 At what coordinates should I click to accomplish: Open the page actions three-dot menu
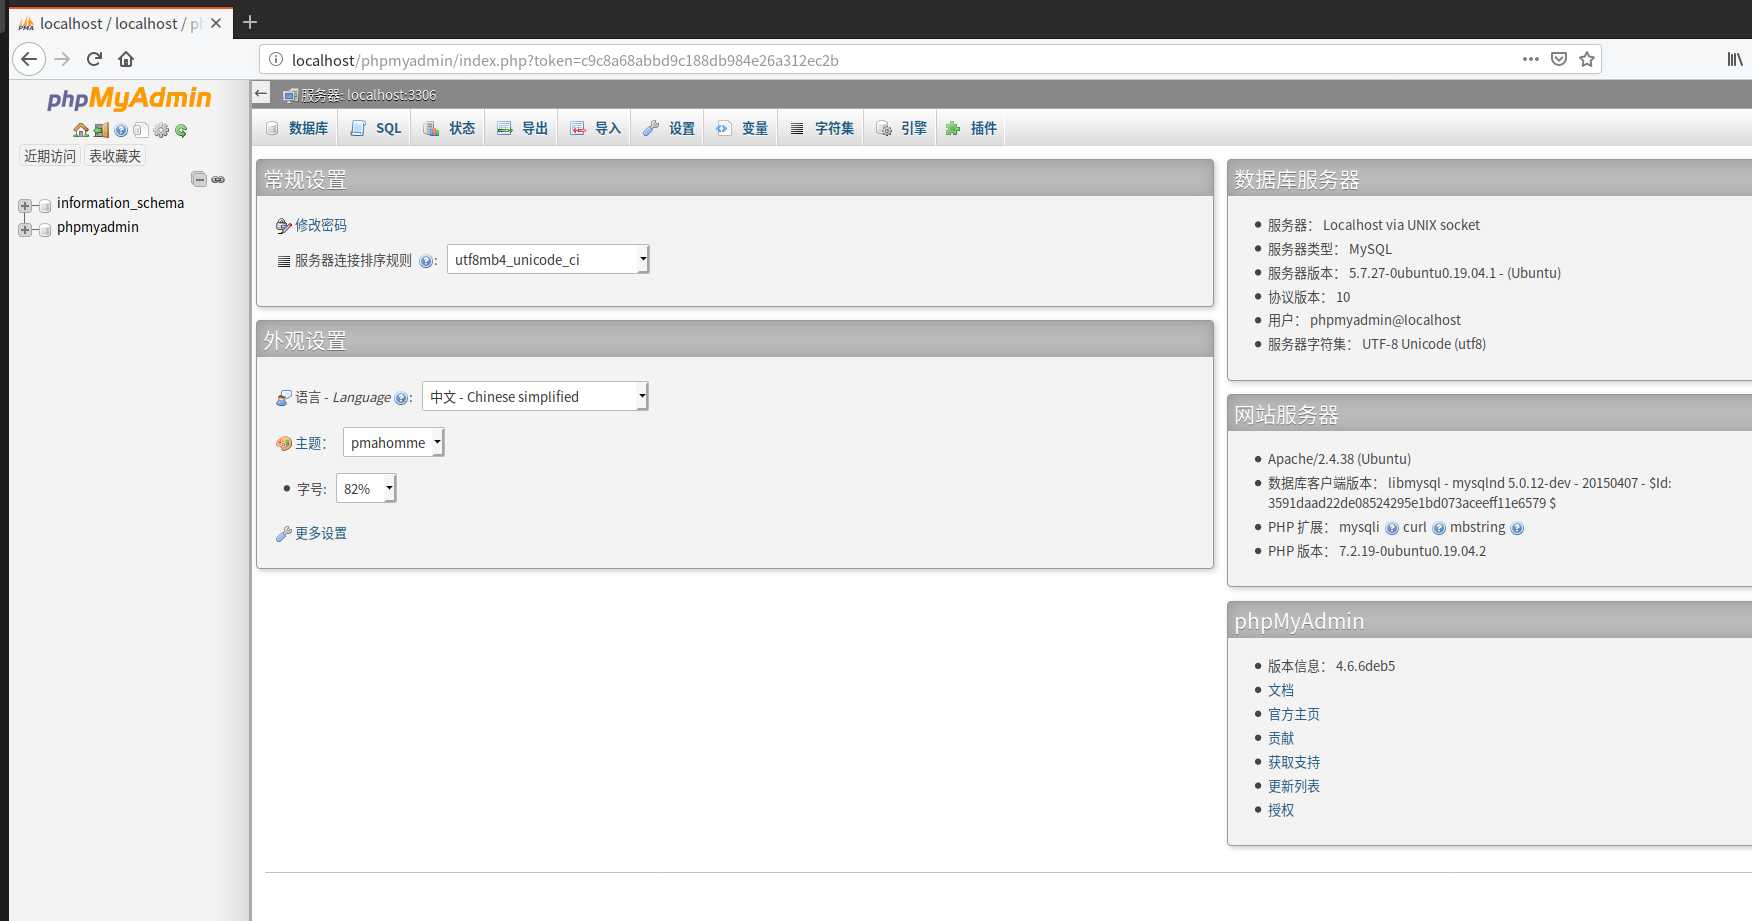pos(1530,59)
